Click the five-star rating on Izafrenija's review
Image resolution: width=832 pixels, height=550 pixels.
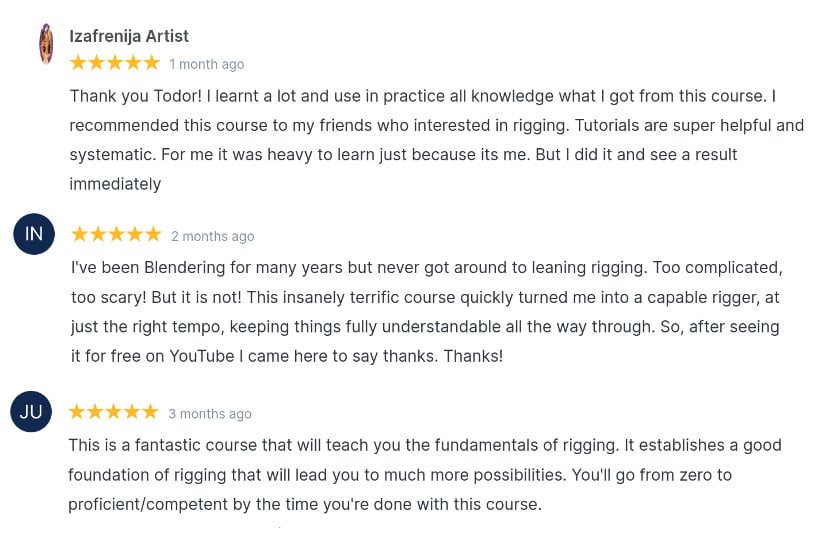114,63
